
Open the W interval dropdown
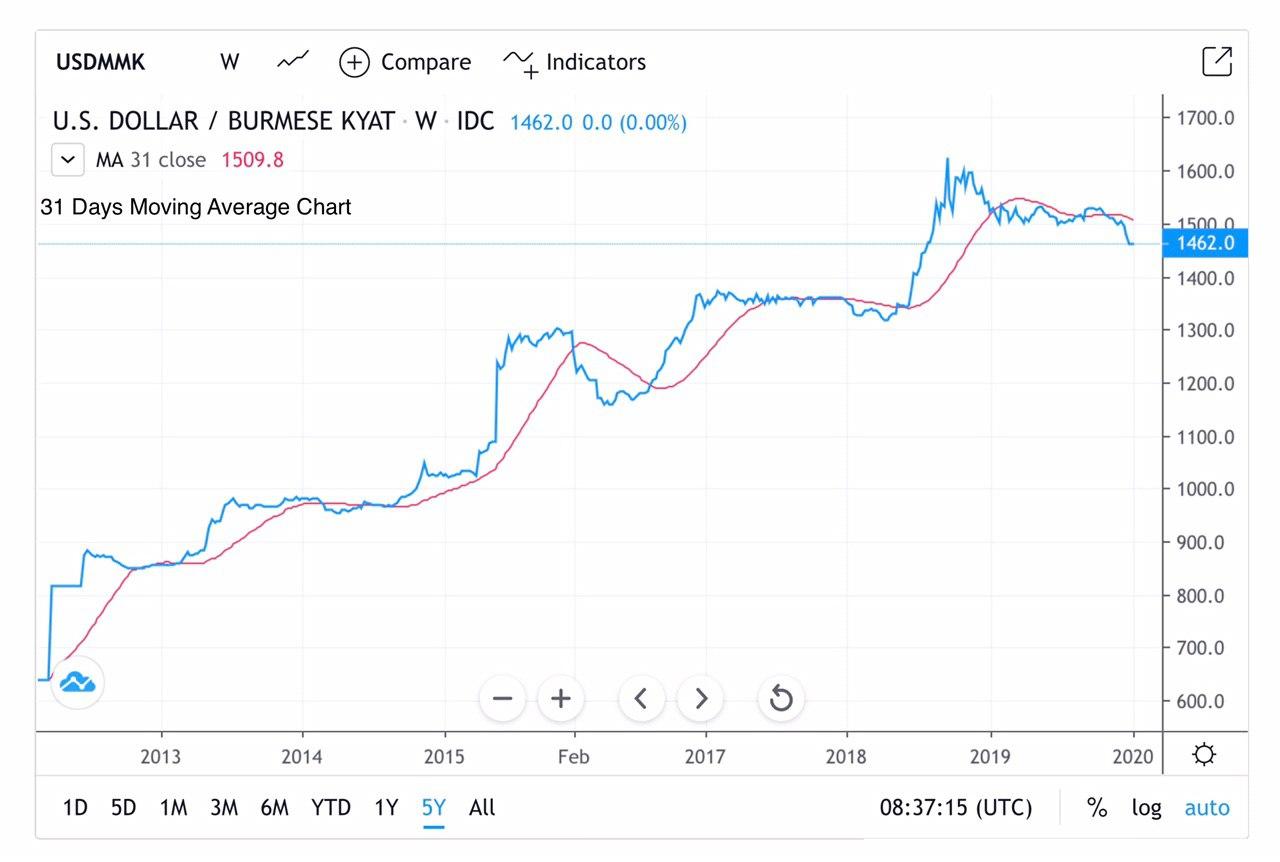click(230, 62)
